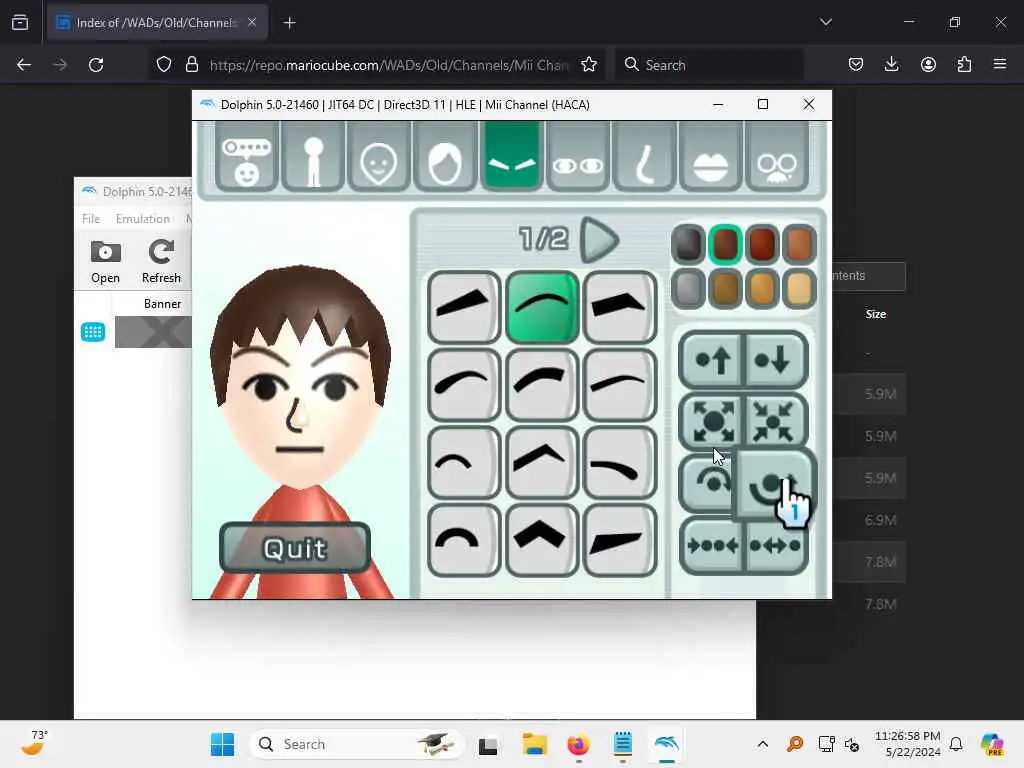Select the Index of /WADs browser tab

tap(157, 23)
